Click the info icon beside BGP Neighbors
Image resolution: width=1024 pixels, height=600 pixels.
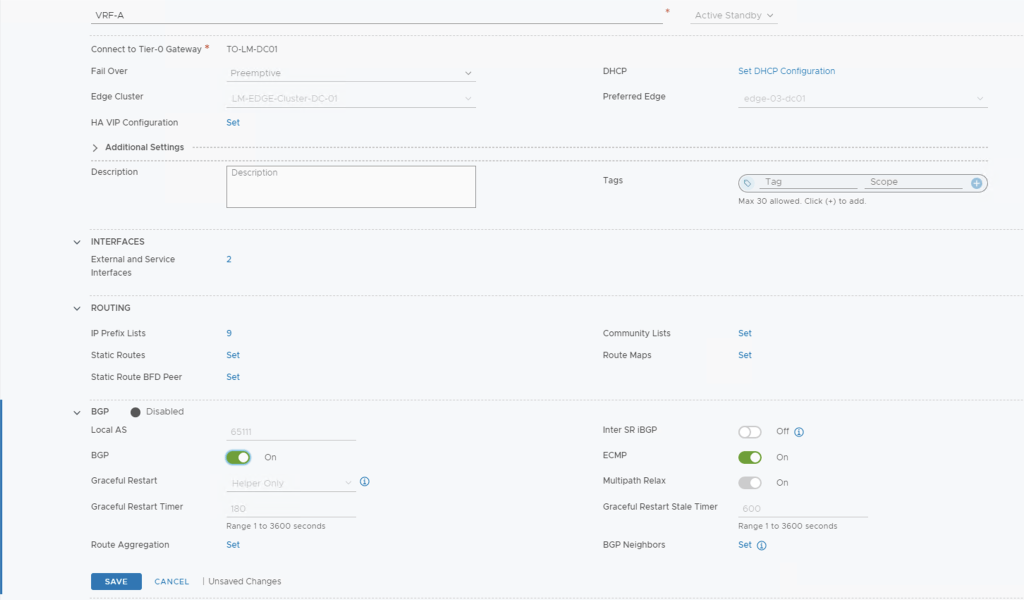click(762, 546)
